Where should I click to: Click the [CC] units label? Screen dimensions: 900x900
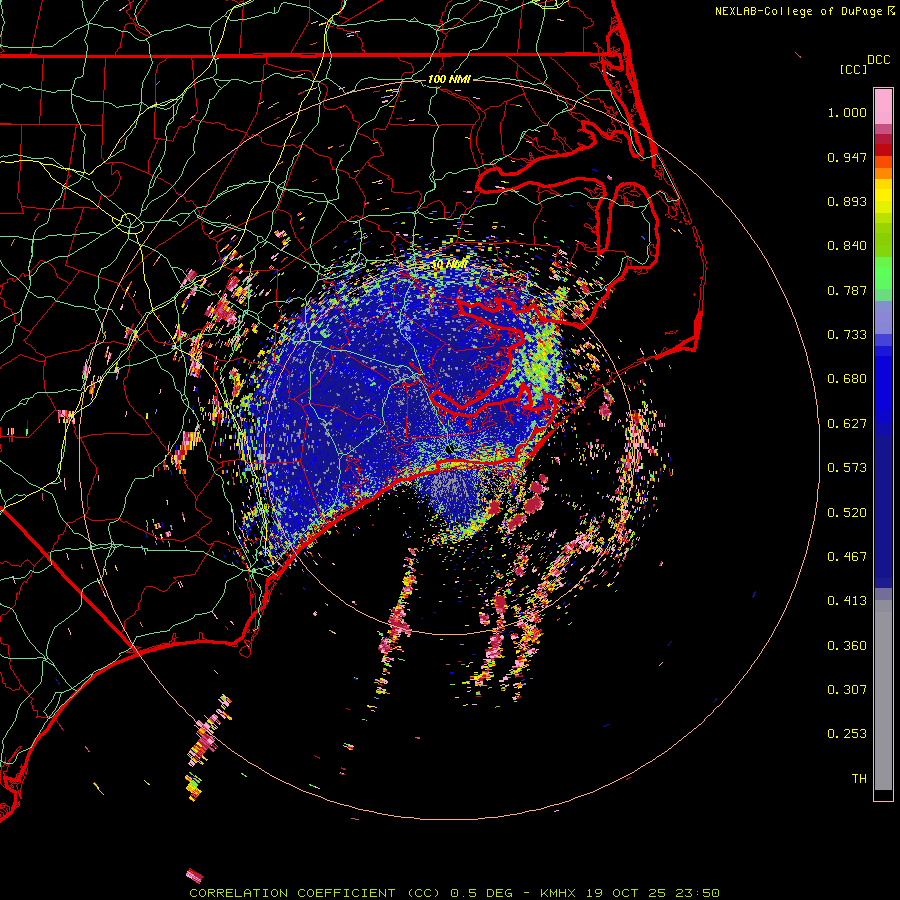(853, 69)
